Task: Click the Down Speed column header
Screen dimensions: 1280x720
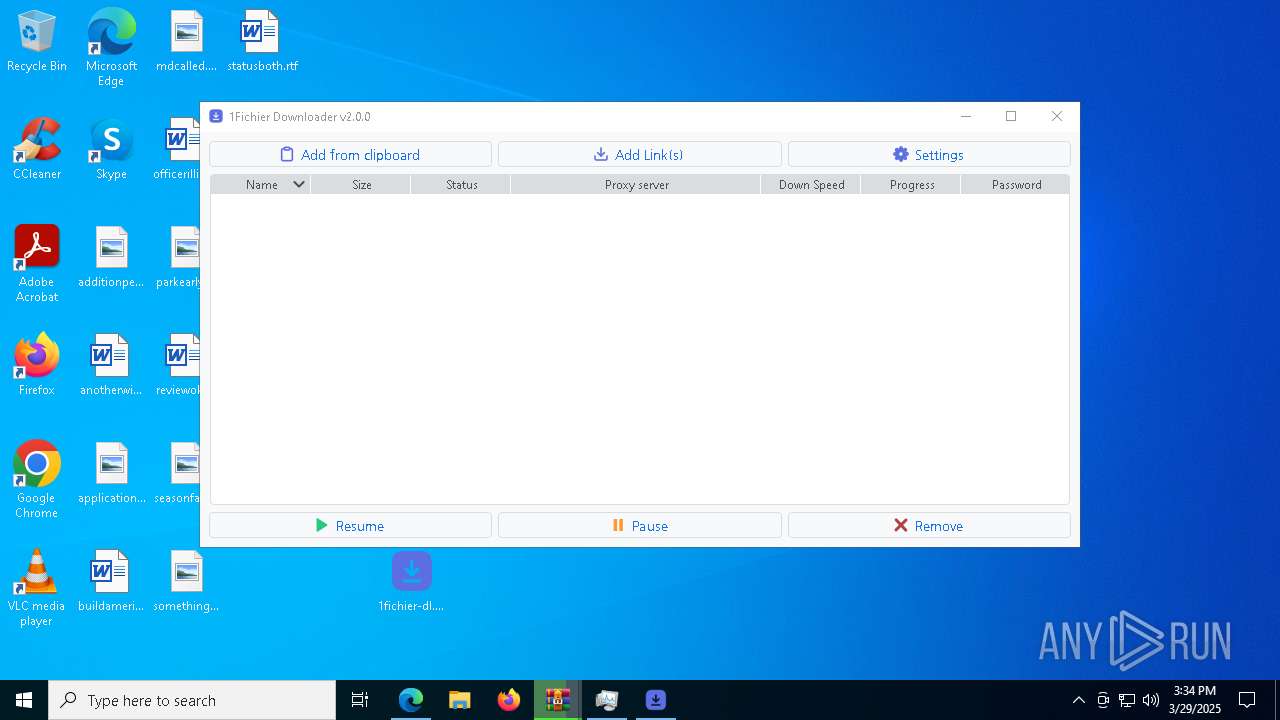Action: click(811, 184)
